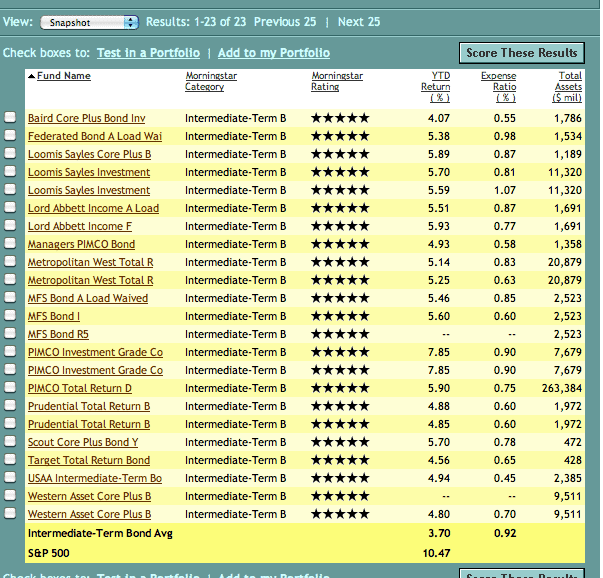Select total assets value 263,384

(x=562, y=388)
